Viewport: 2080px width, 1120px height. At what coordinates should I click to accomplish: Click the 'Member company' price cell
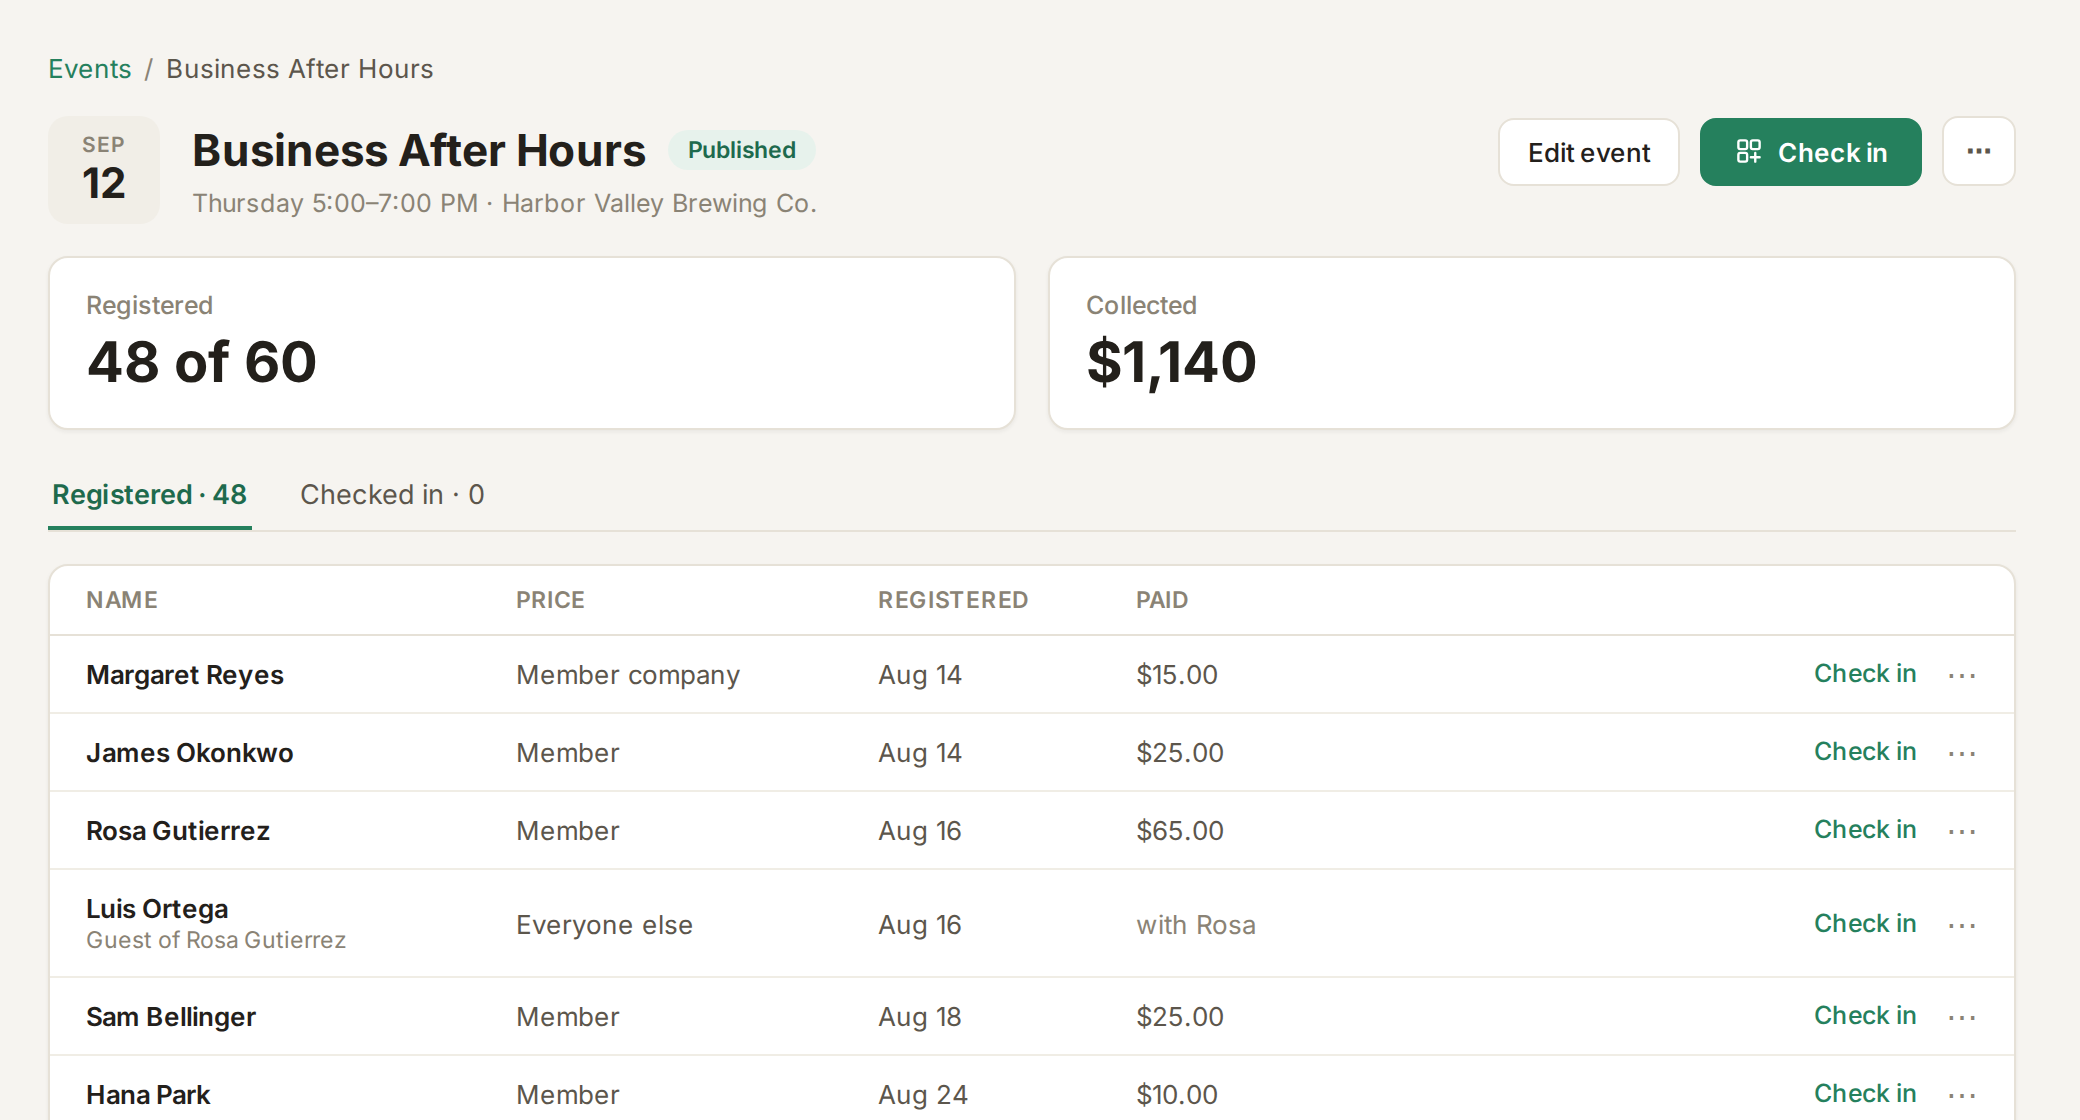pyautogui.click(x=628, y=675)
